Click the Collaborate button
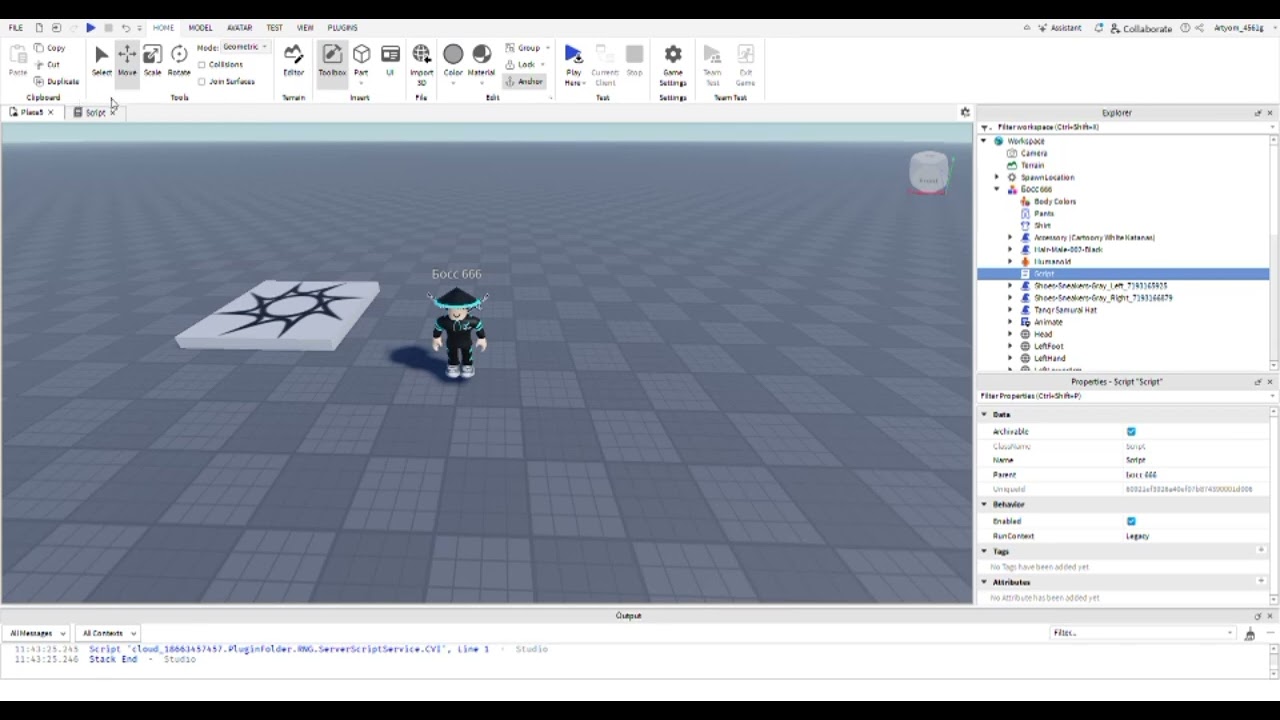Screen dimensions: 1280x720 point(1140,28)
